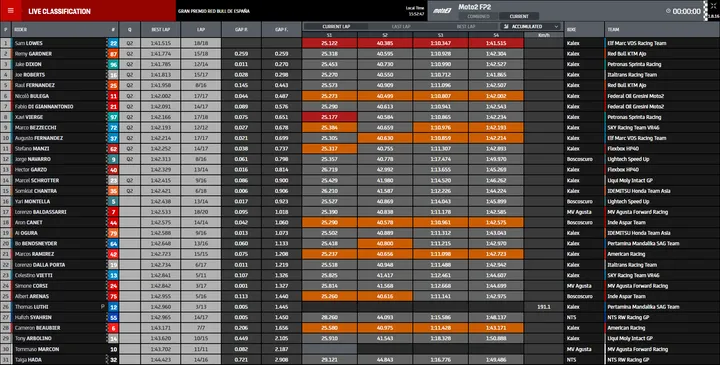Image resolution: width=720 pixels, height=365 pixels.
Task: Click rider number badge 72 for Marco Bezzecchi
Action: click(x=113, y=128)
